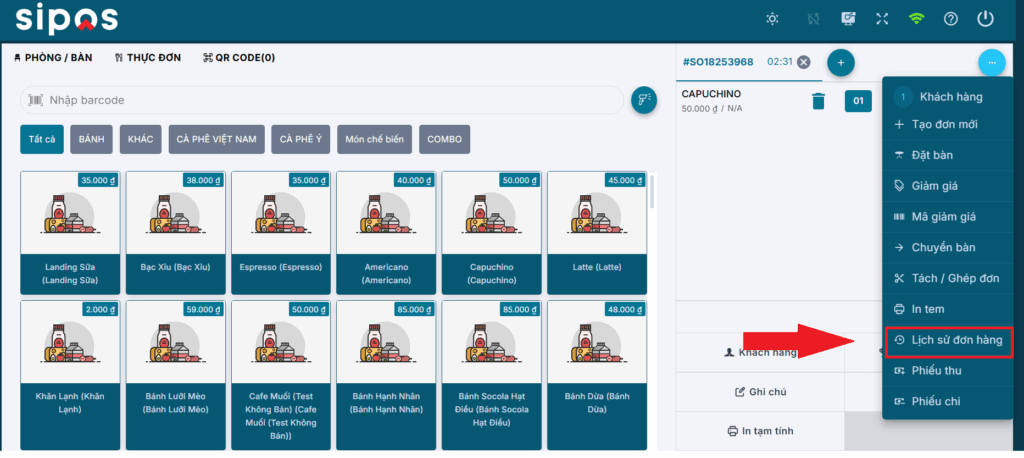The width and height of the screenshot is (1024, 458).
Task: Click the Wi-Fi connection status icon
Action: (x=916, y=19)
